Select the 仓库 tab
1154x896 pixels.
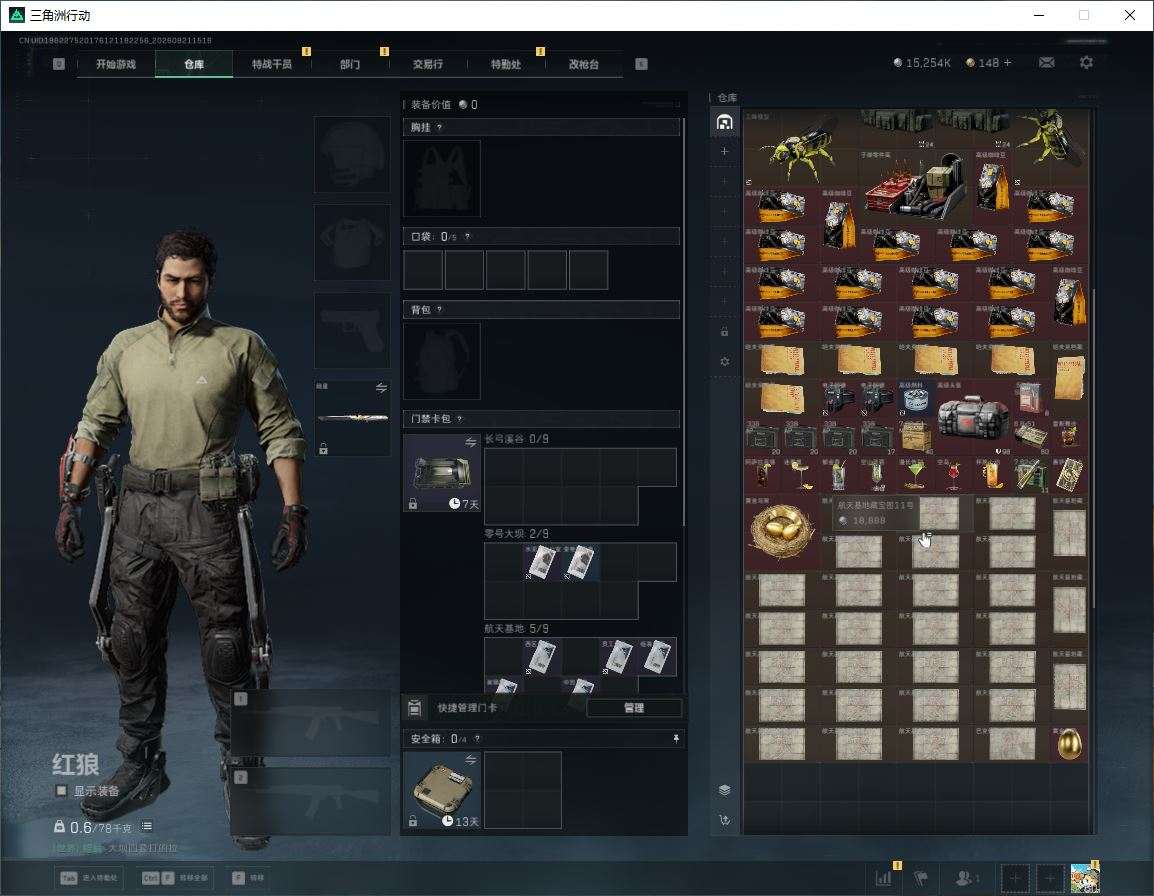(x=194, y=64)
